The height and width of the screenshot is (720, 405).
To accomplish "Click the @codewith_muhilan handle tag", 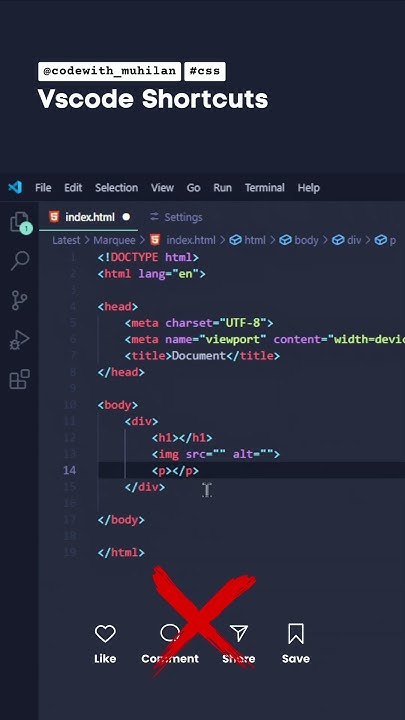I will [109, 71].
